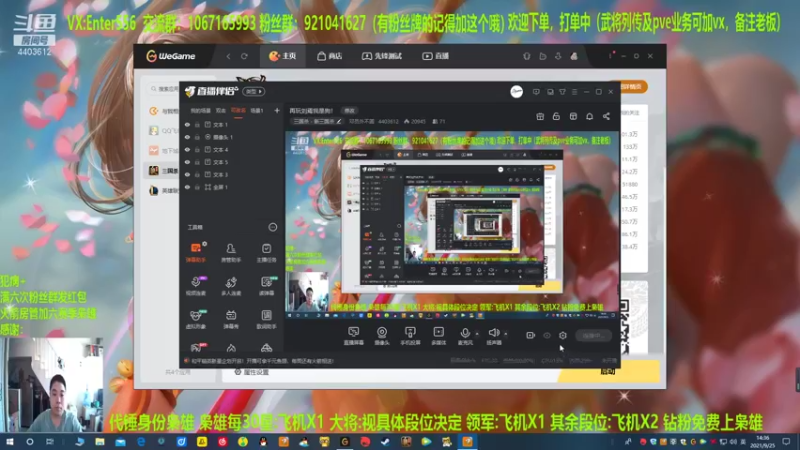Select 全屏 1 source row
This screenshot has height=450, width=800.
click(x=231, y=187)
